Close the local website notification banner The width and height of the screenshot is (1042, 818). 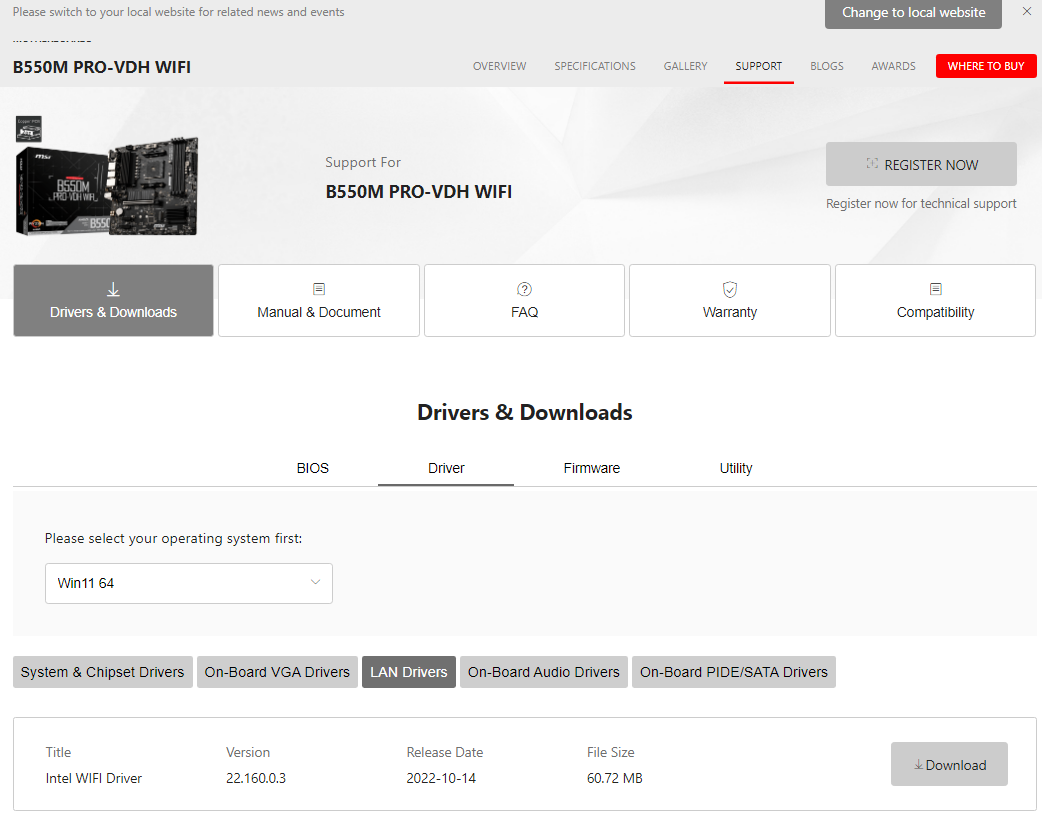pos(1026,11)
